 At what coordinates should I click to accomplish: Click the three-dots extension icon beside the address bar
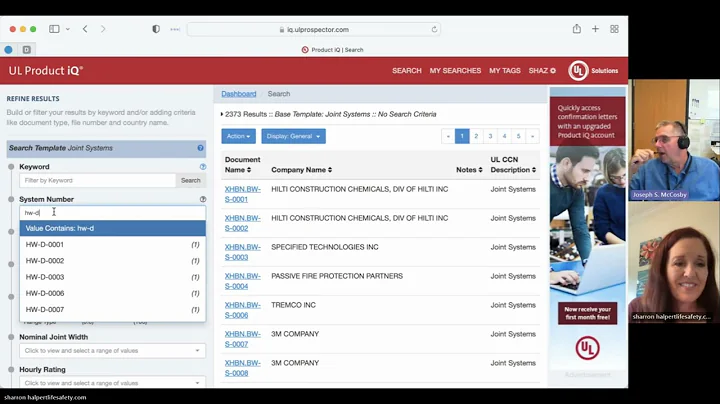[175, 29]
